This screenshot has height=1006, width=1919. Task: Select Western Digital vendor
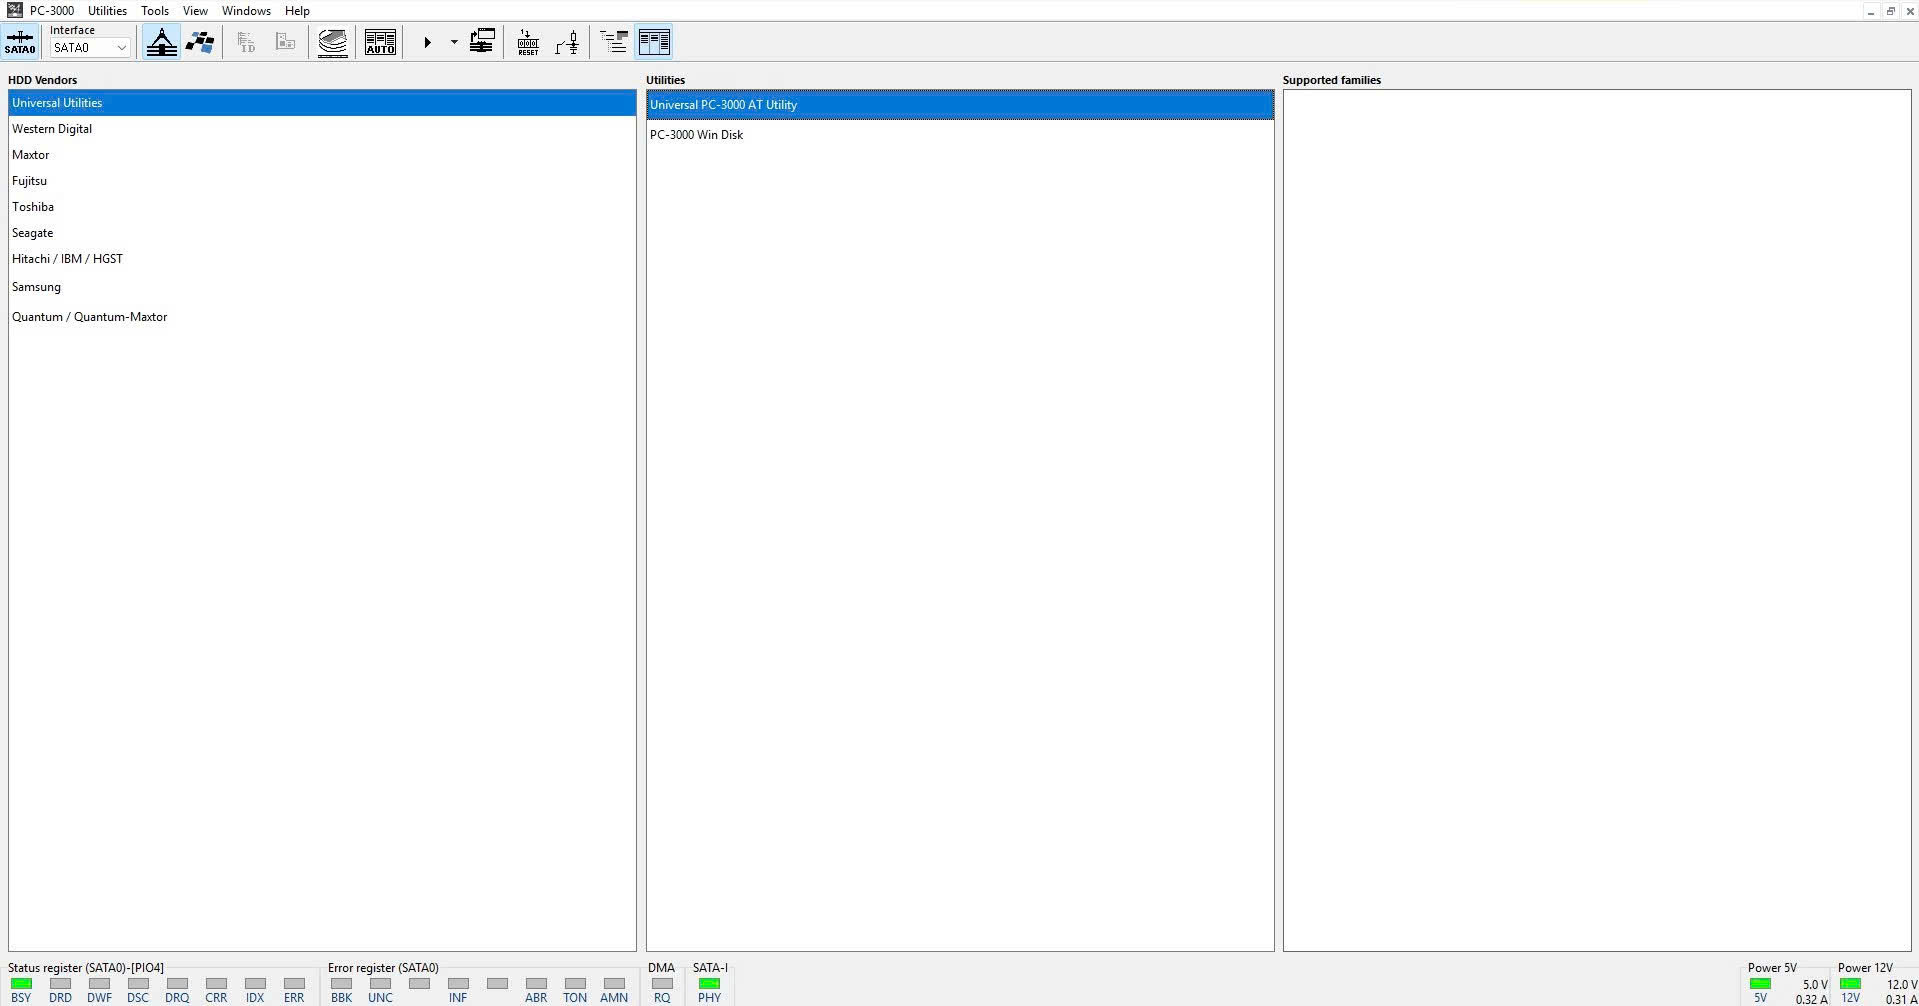pos(322,129)
